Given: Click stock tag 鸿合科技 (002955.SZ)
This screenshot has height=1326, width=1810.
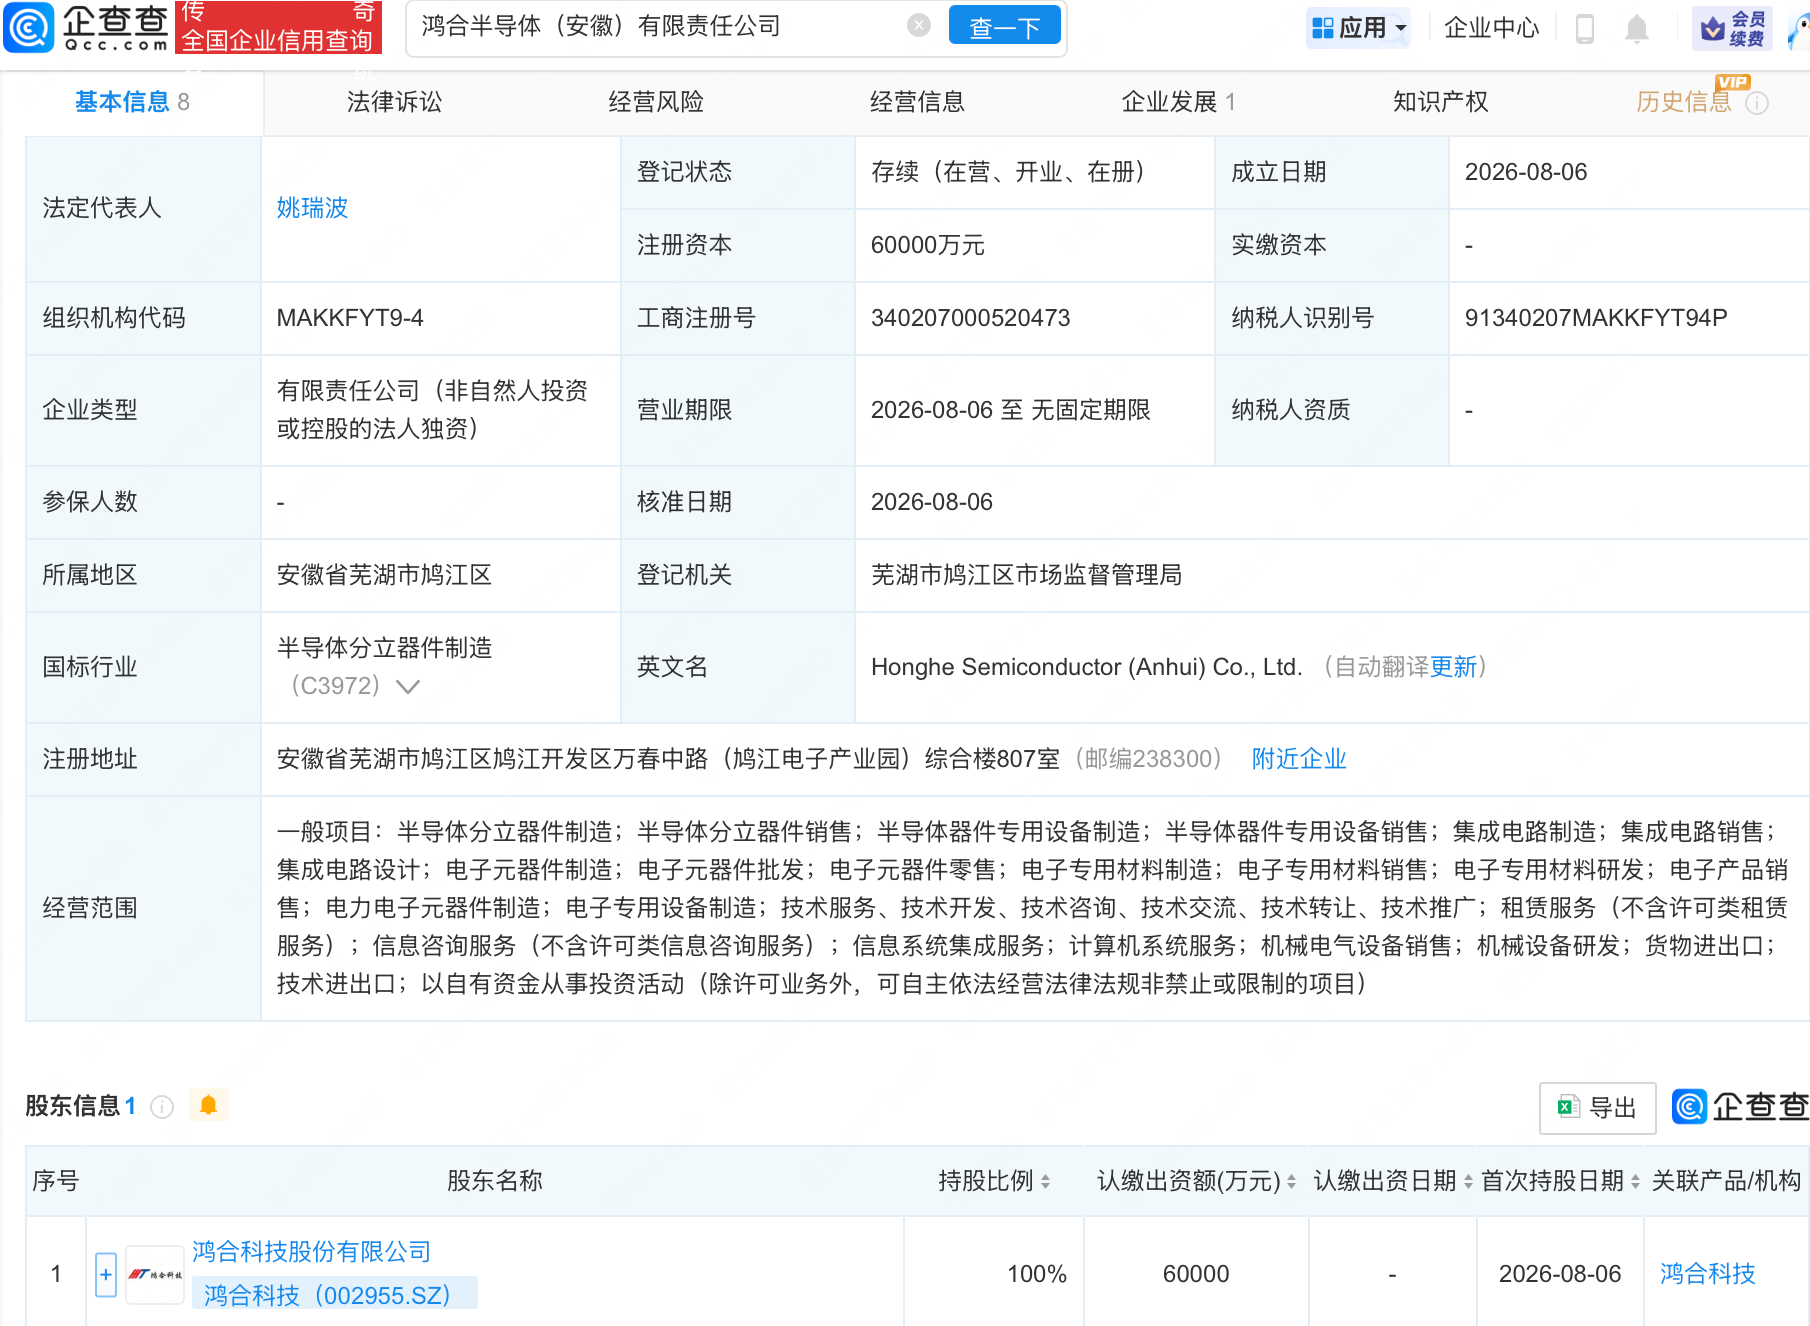Looking at the screenshot, I should (334, 1295).
